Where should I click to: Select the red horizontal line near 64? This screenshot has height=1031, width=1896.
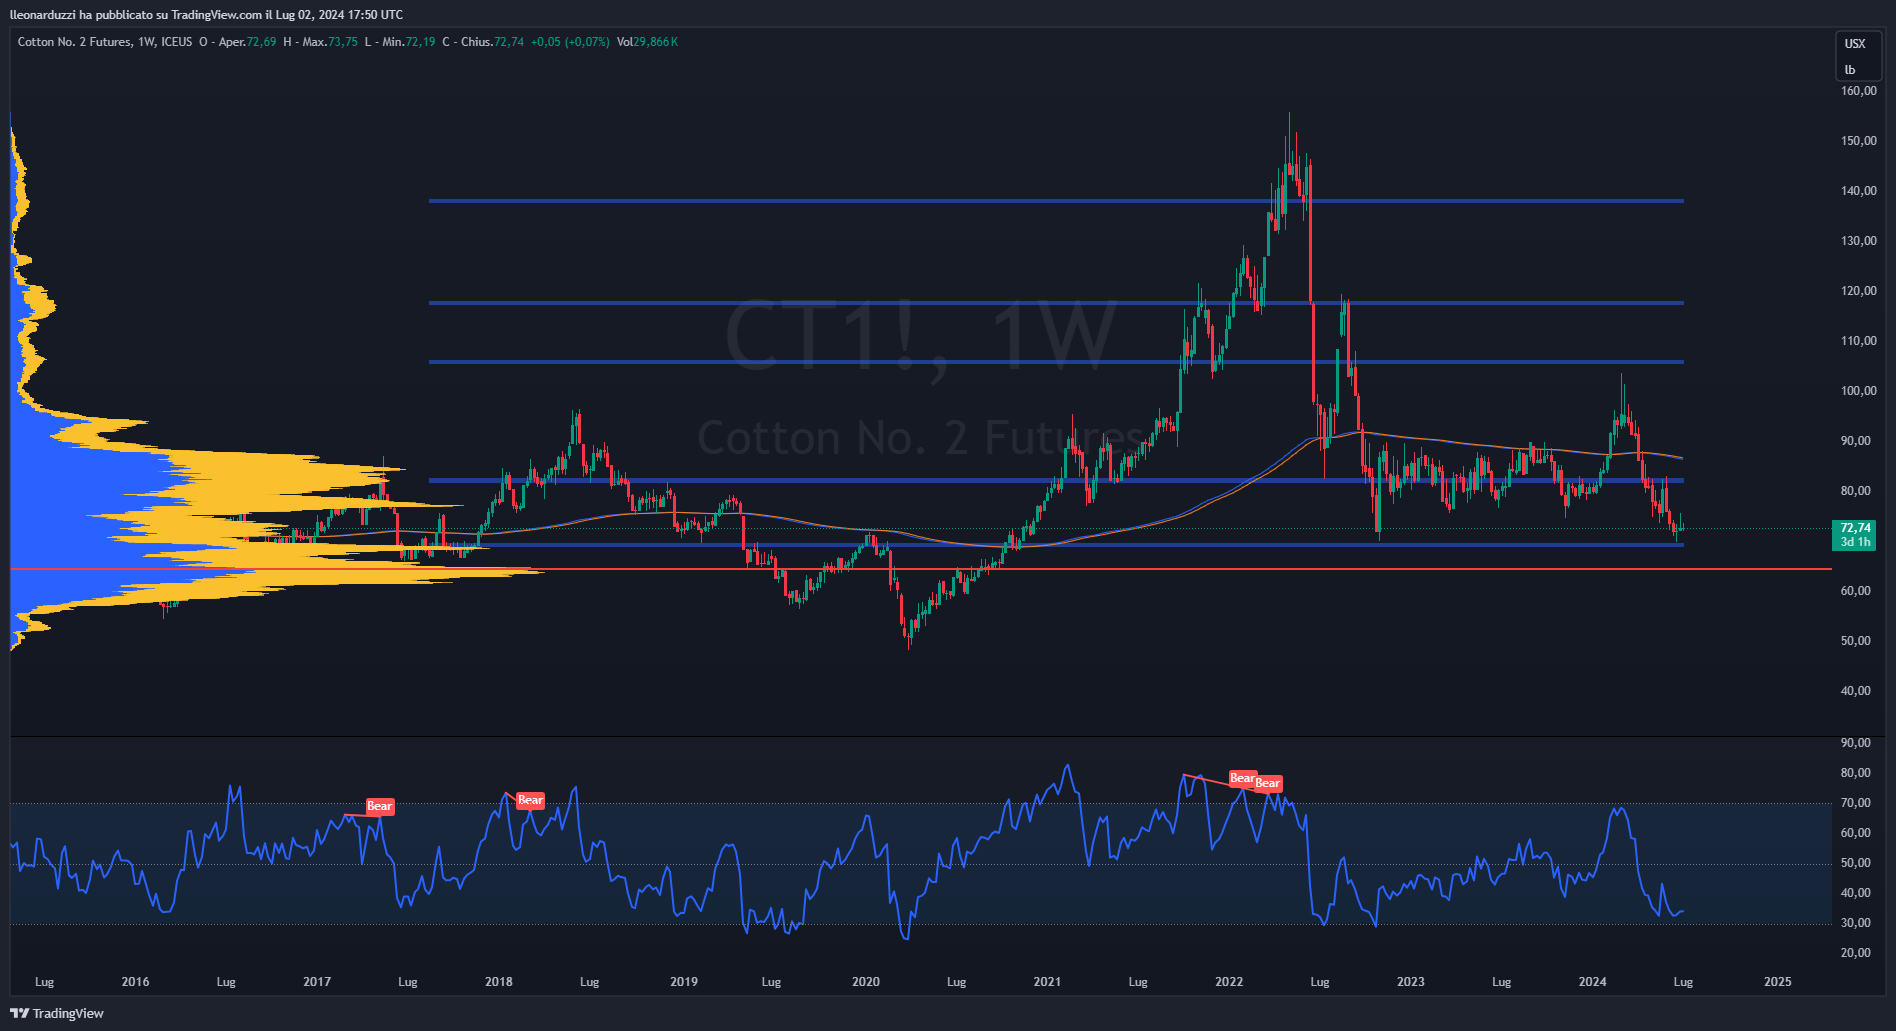pos(920,569)
